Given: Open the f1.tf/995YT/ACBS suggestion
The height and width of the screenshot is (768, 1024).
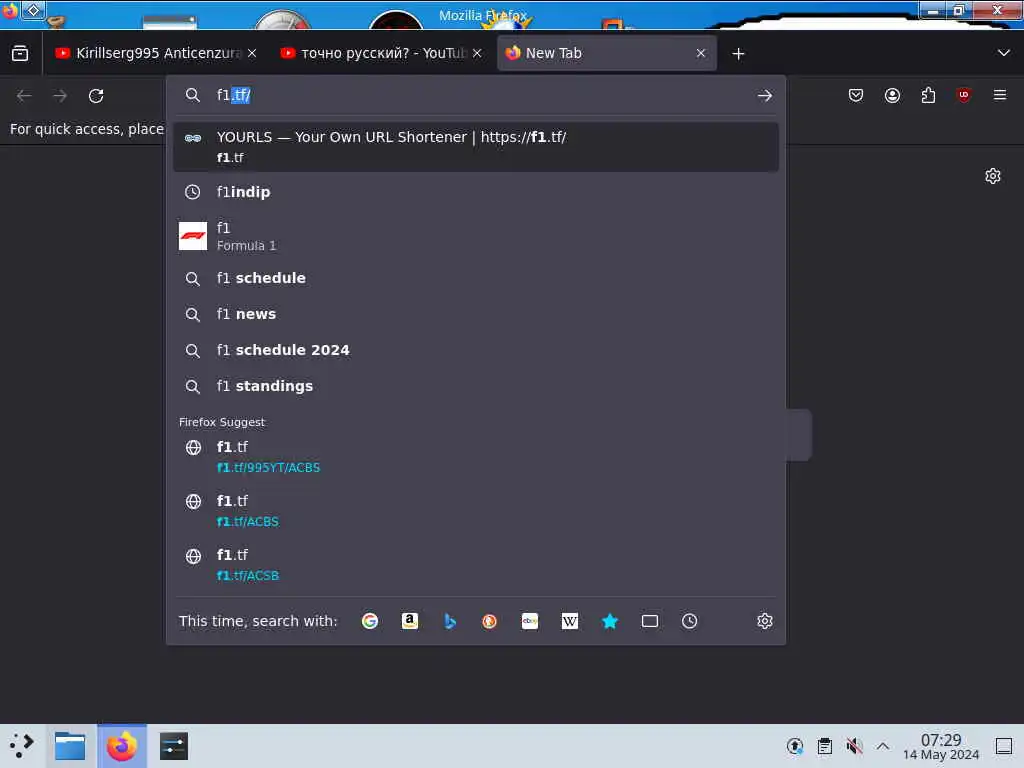Looking at the screenshot, I should pos(475,457).
